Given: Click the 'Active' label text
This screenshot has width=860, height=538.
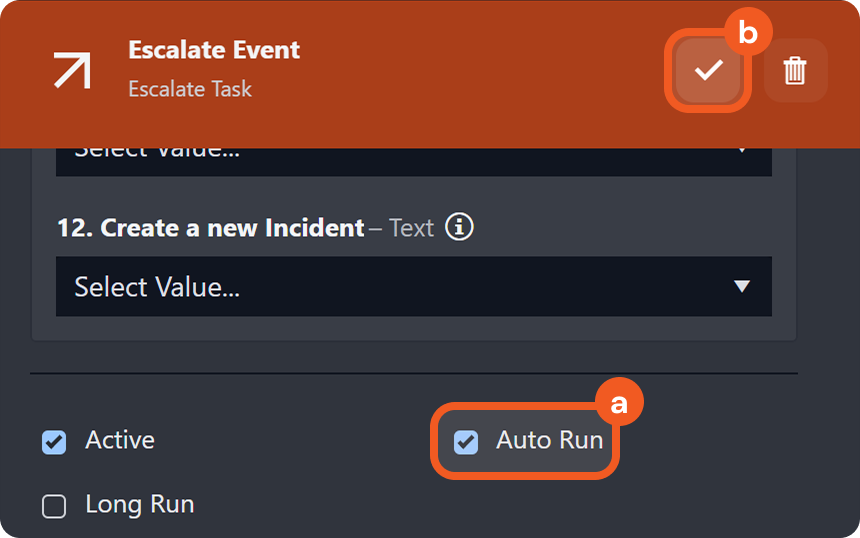Looking at the screenshot, I should coord(120,440).
